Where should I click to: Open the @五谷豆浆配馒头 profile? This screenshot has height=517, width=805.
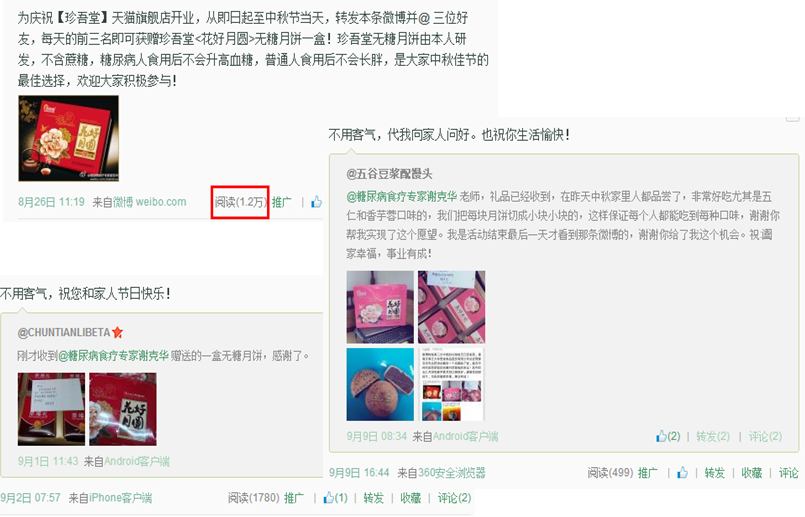click(x=389, y=174)
